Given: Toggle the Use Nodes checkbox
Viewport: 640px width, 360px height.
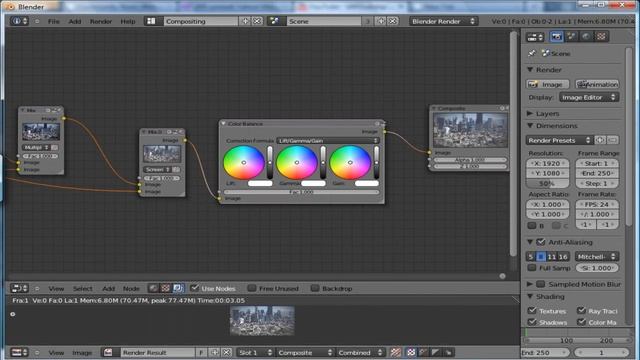Looking at the screenshot, I should pyautogui.click(x=195, y=288).
